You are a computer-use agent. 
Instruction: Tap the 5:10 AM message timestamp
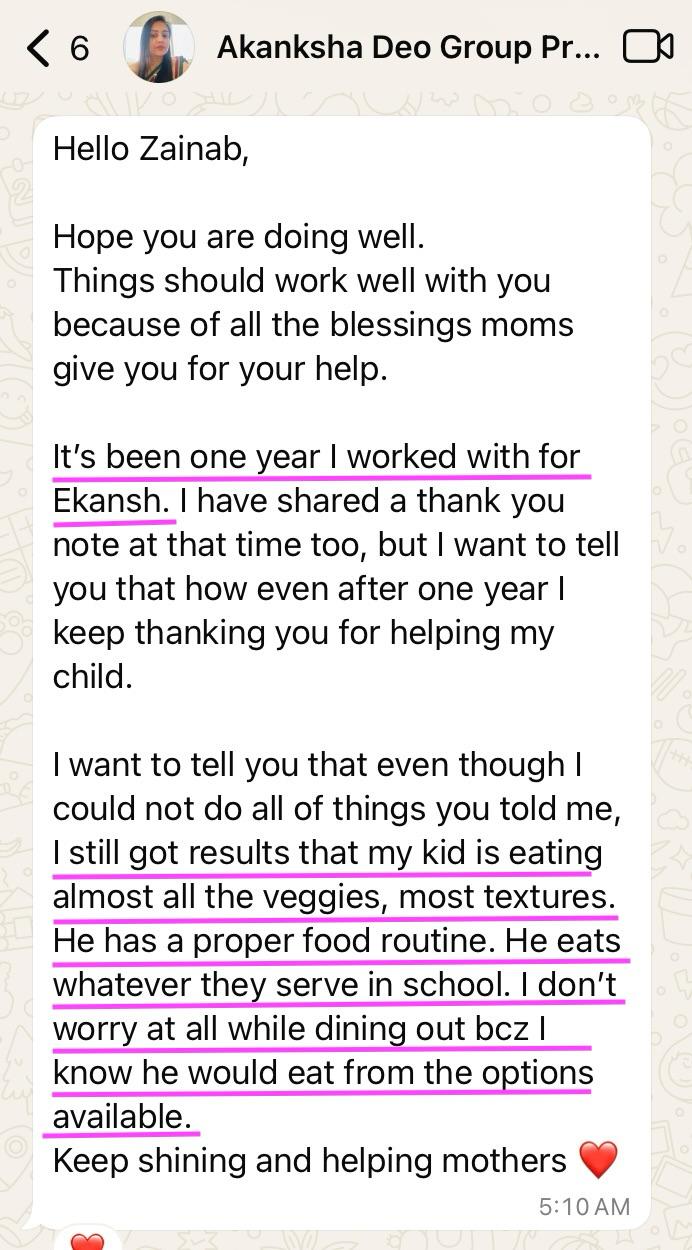(584, 1207)
